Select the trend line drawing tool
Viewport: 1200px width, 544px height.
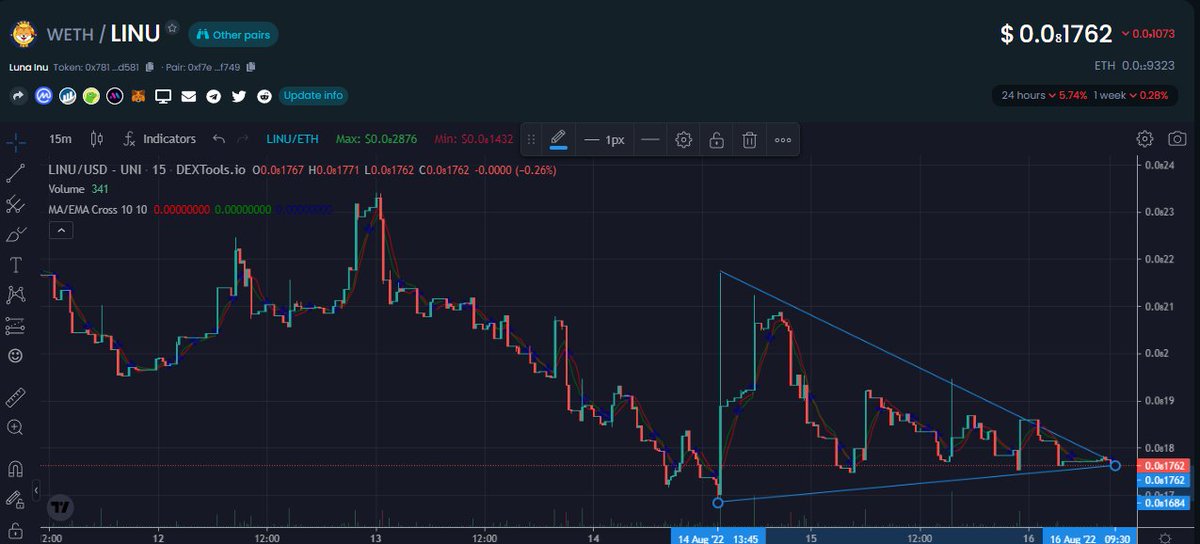coord(15,172)
